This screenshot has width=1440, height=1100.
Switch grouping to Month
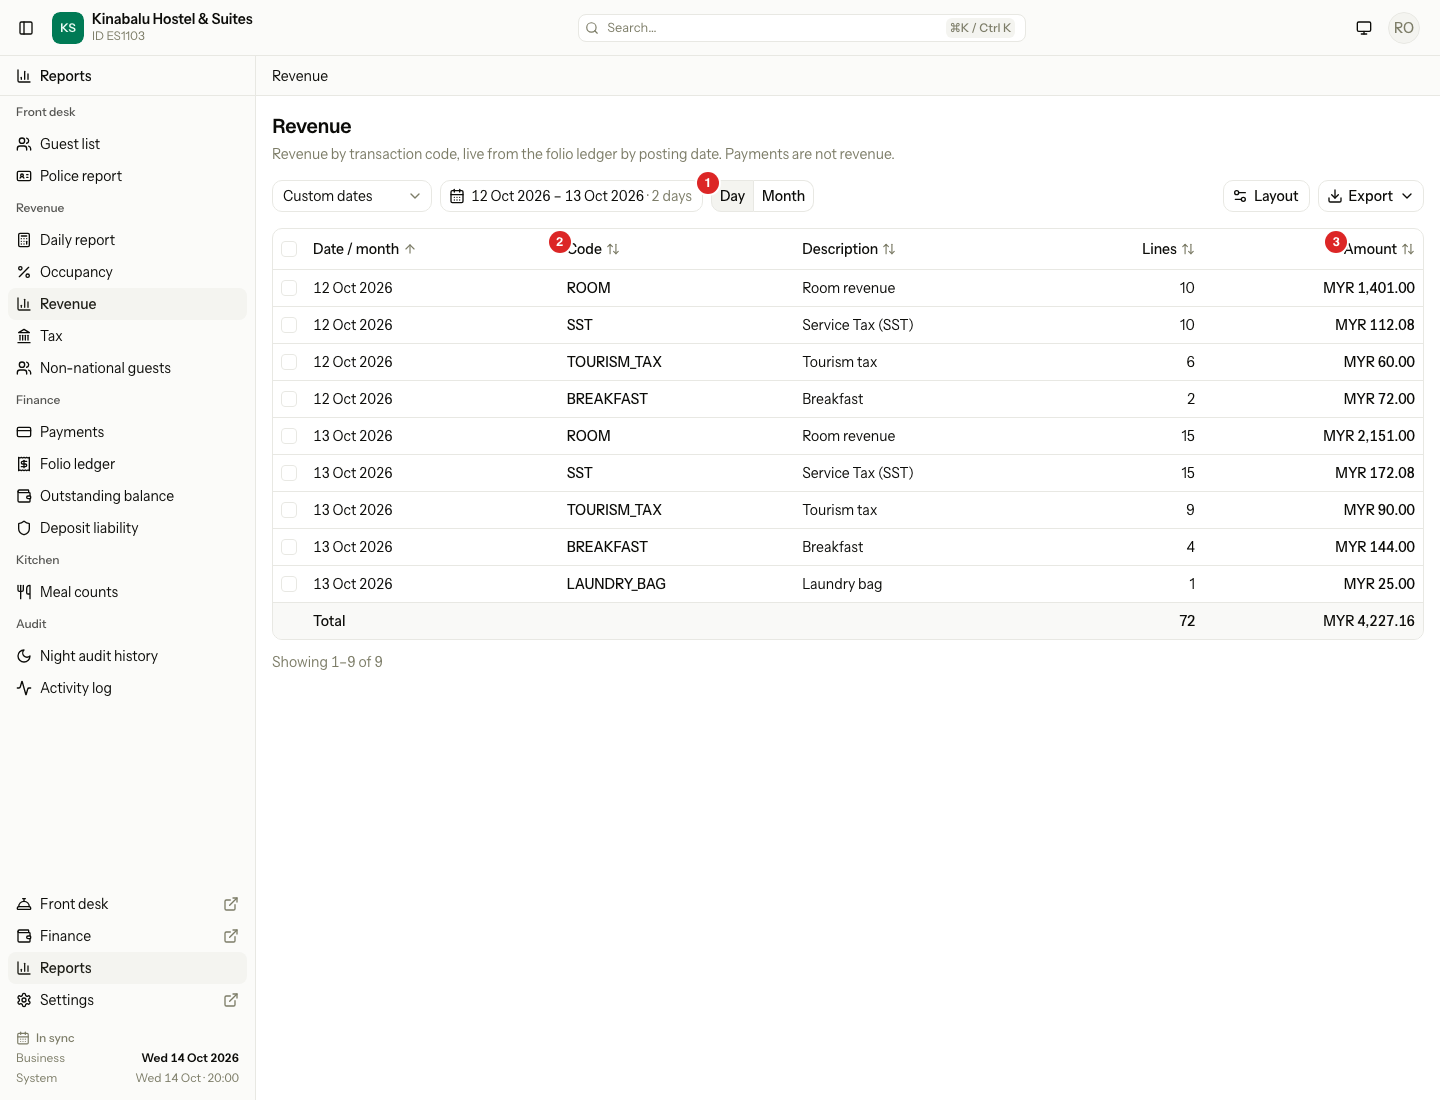point(783,196)
